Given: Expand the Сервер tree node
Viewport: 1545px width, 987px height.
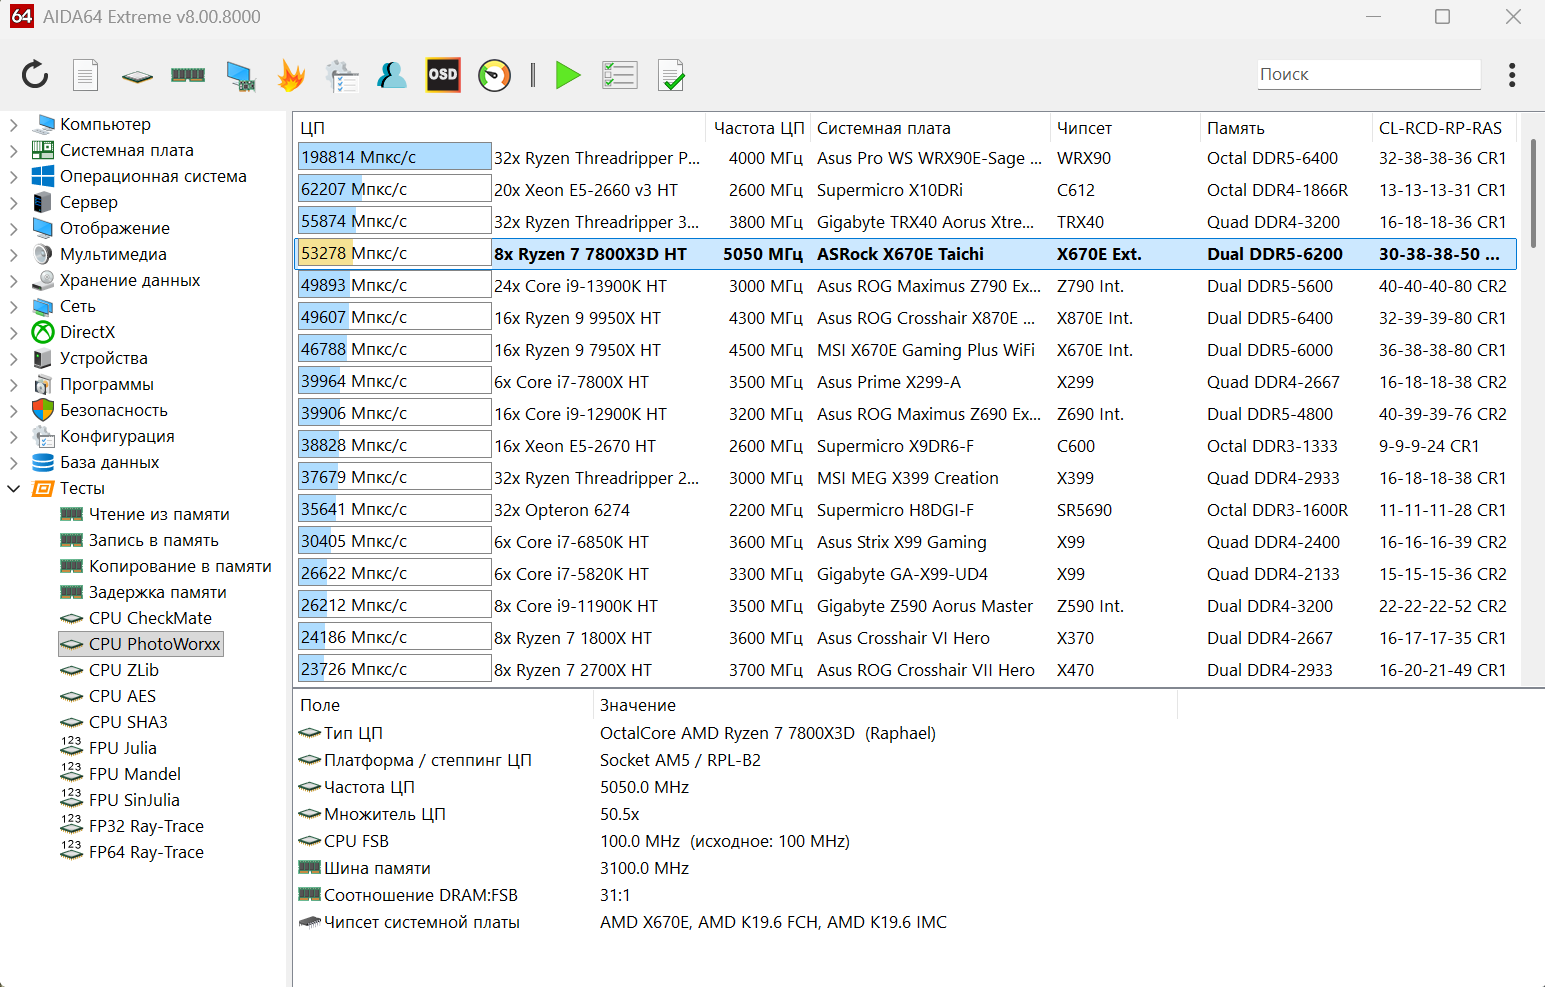Looking at the screenshot, I should click(x=14, y=203).
